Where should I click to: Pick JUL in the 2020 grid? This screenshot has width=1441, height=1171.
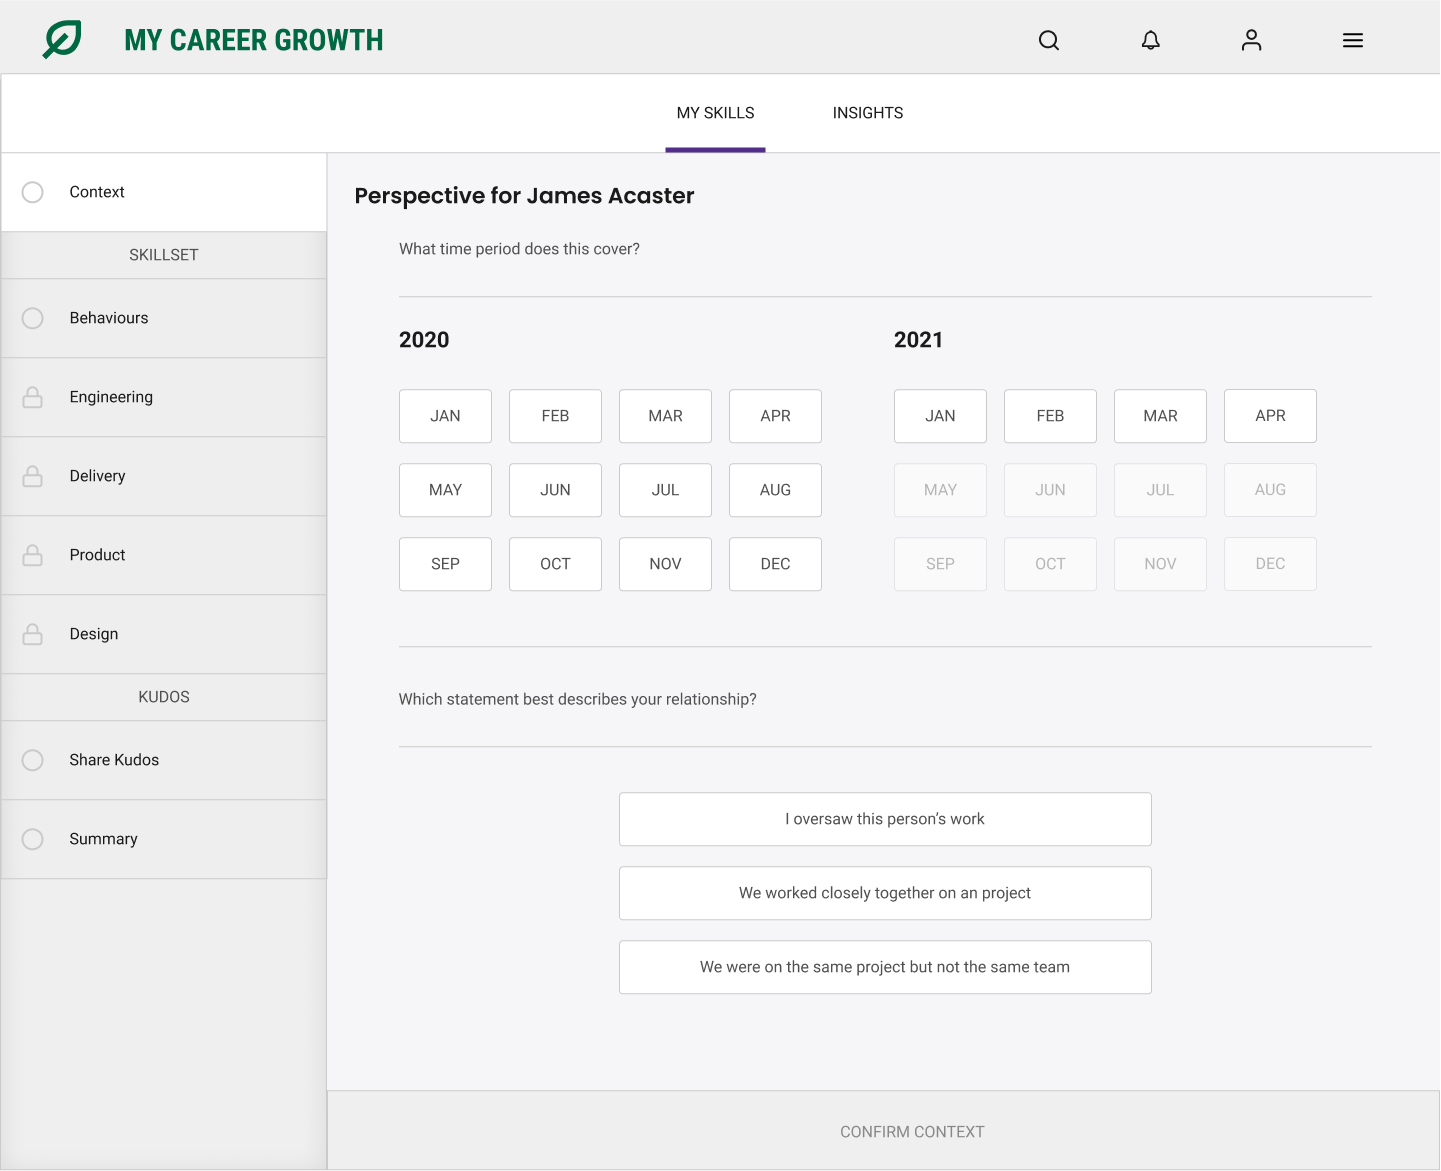click(x=665, y=490)
